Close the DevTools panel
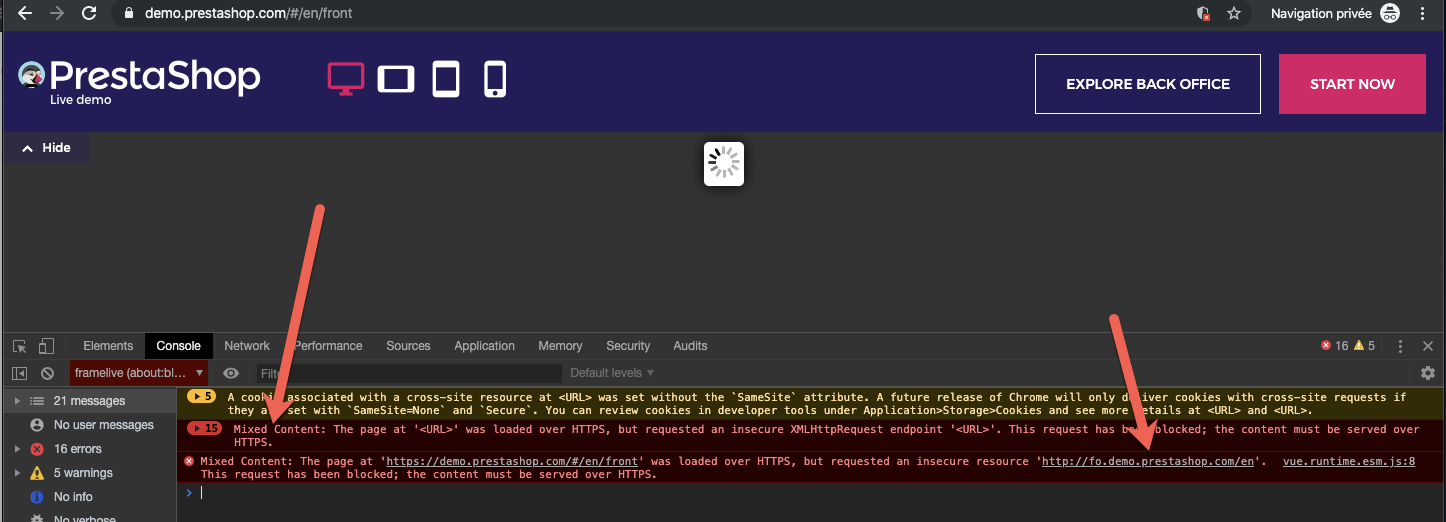The width and height of the screenshot is (1446, 522). click(1428, 346)
